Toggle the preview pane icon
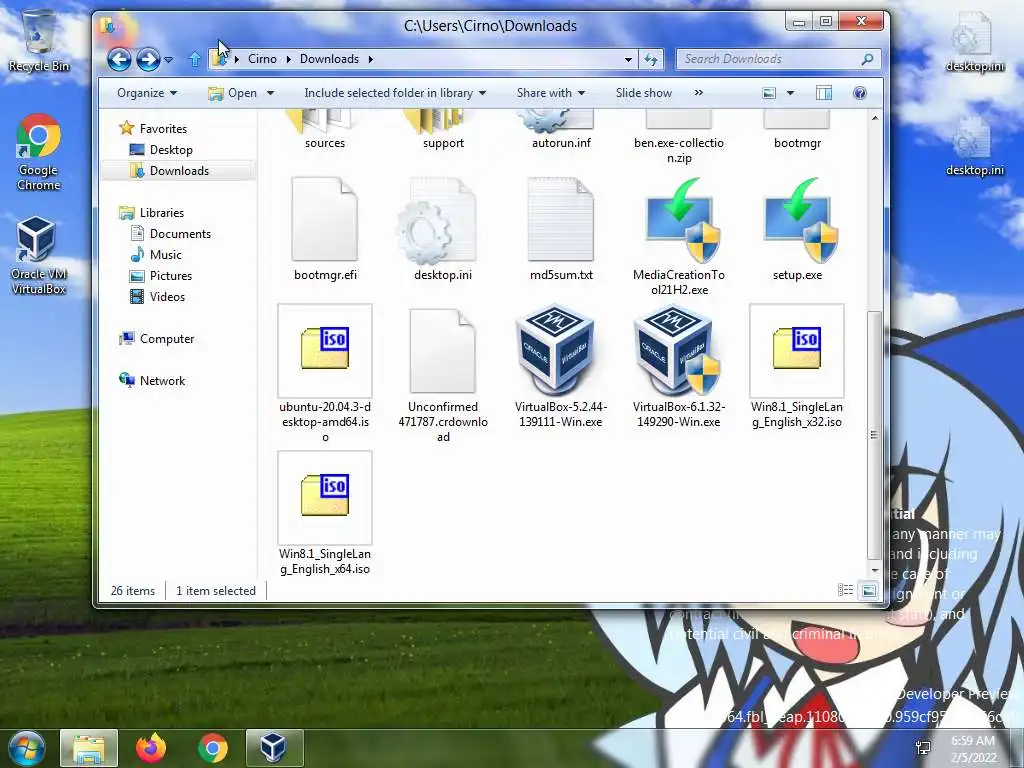Image resolution: width=1024 pixels, height=768 pixels. coord(824,93)
